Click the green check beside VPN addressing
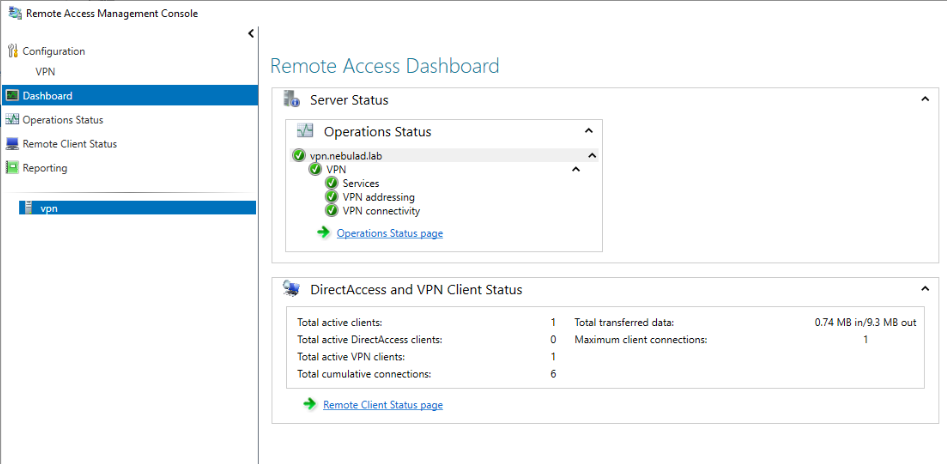The width and height of the screenshot is (947, 464). (x=331, y=197)
